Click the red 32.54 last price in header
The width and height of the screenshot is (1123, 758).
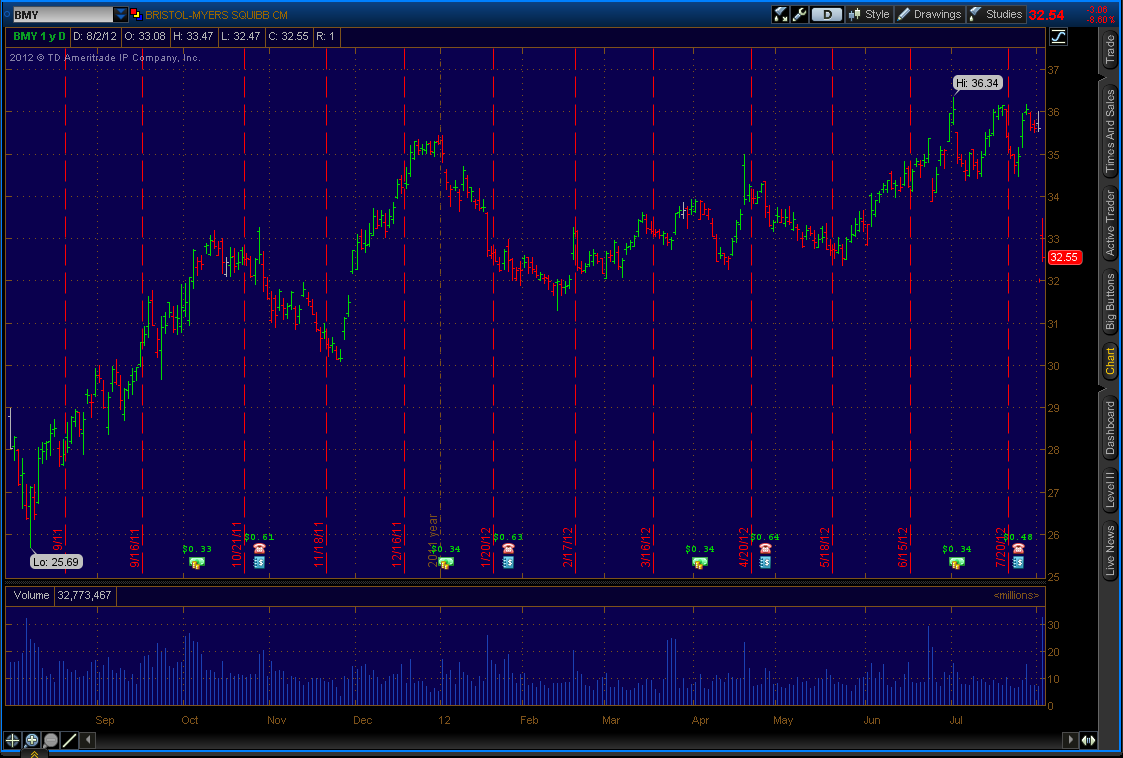[1046, 15]
